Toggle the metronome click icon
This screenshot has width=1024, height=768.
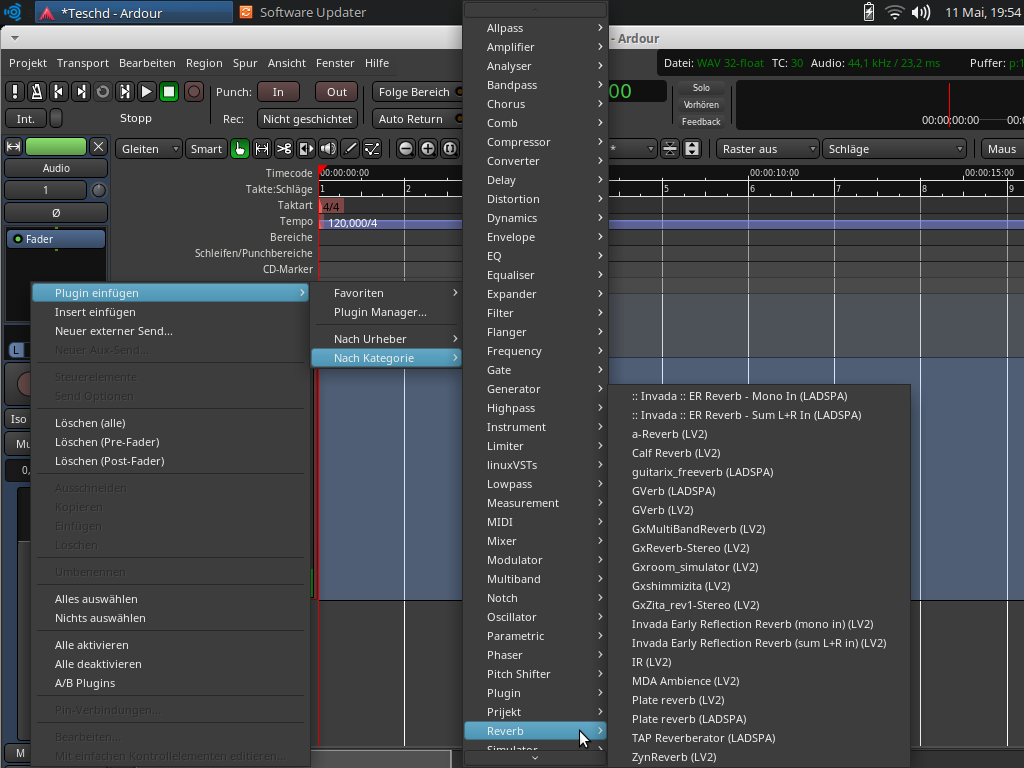[37, 92]
